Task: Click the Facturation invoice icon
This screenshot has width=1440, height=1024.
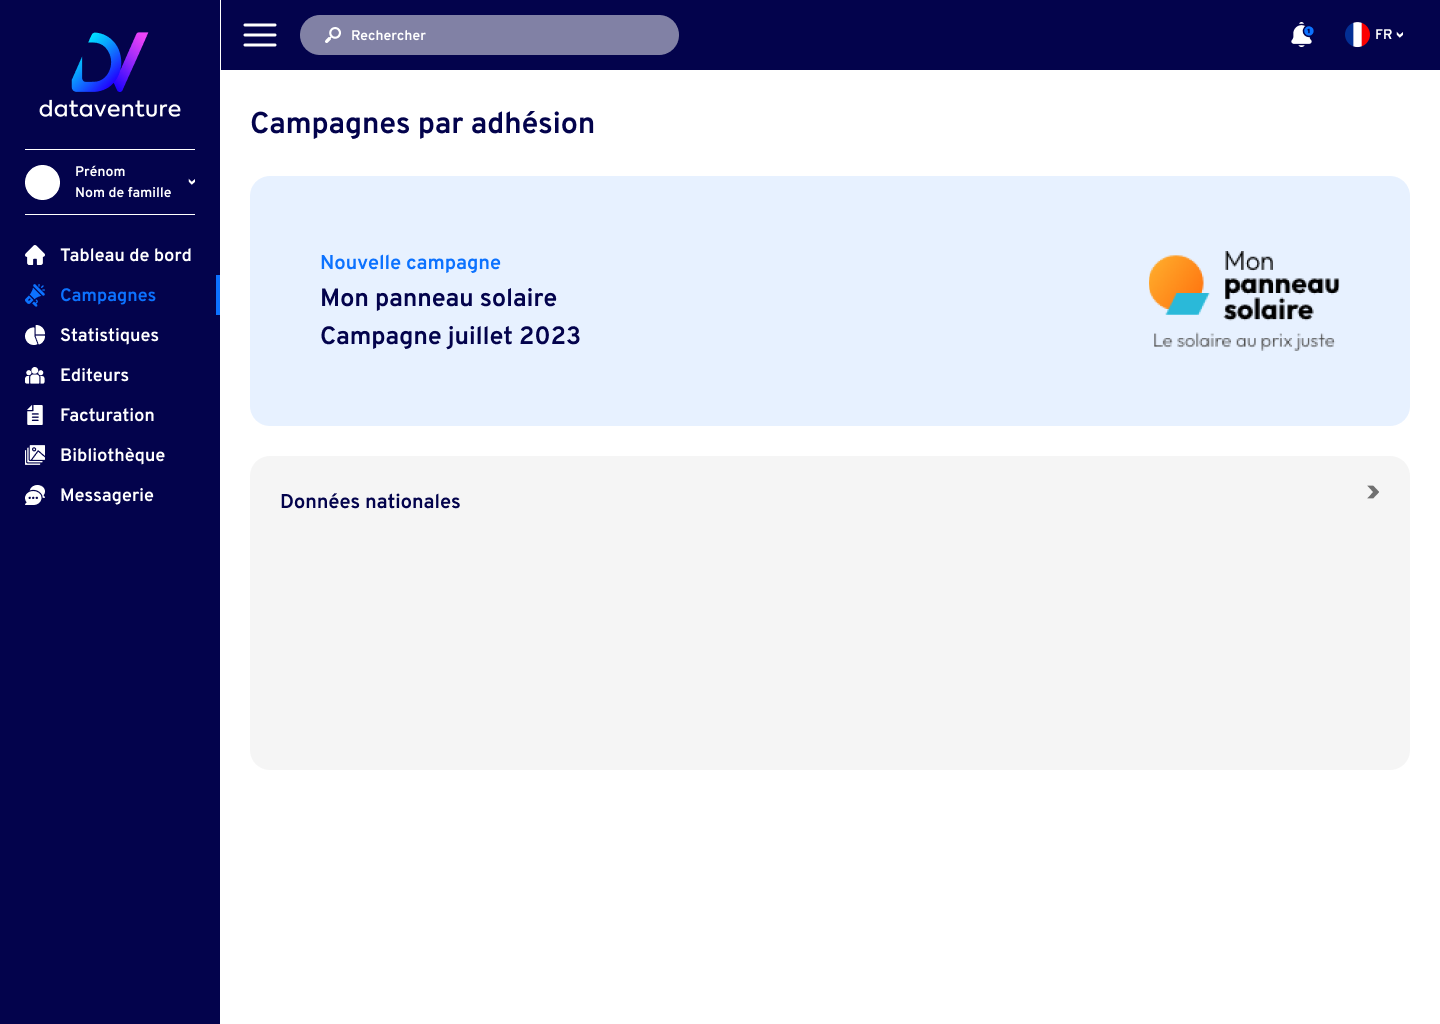Action: point(35,415)
